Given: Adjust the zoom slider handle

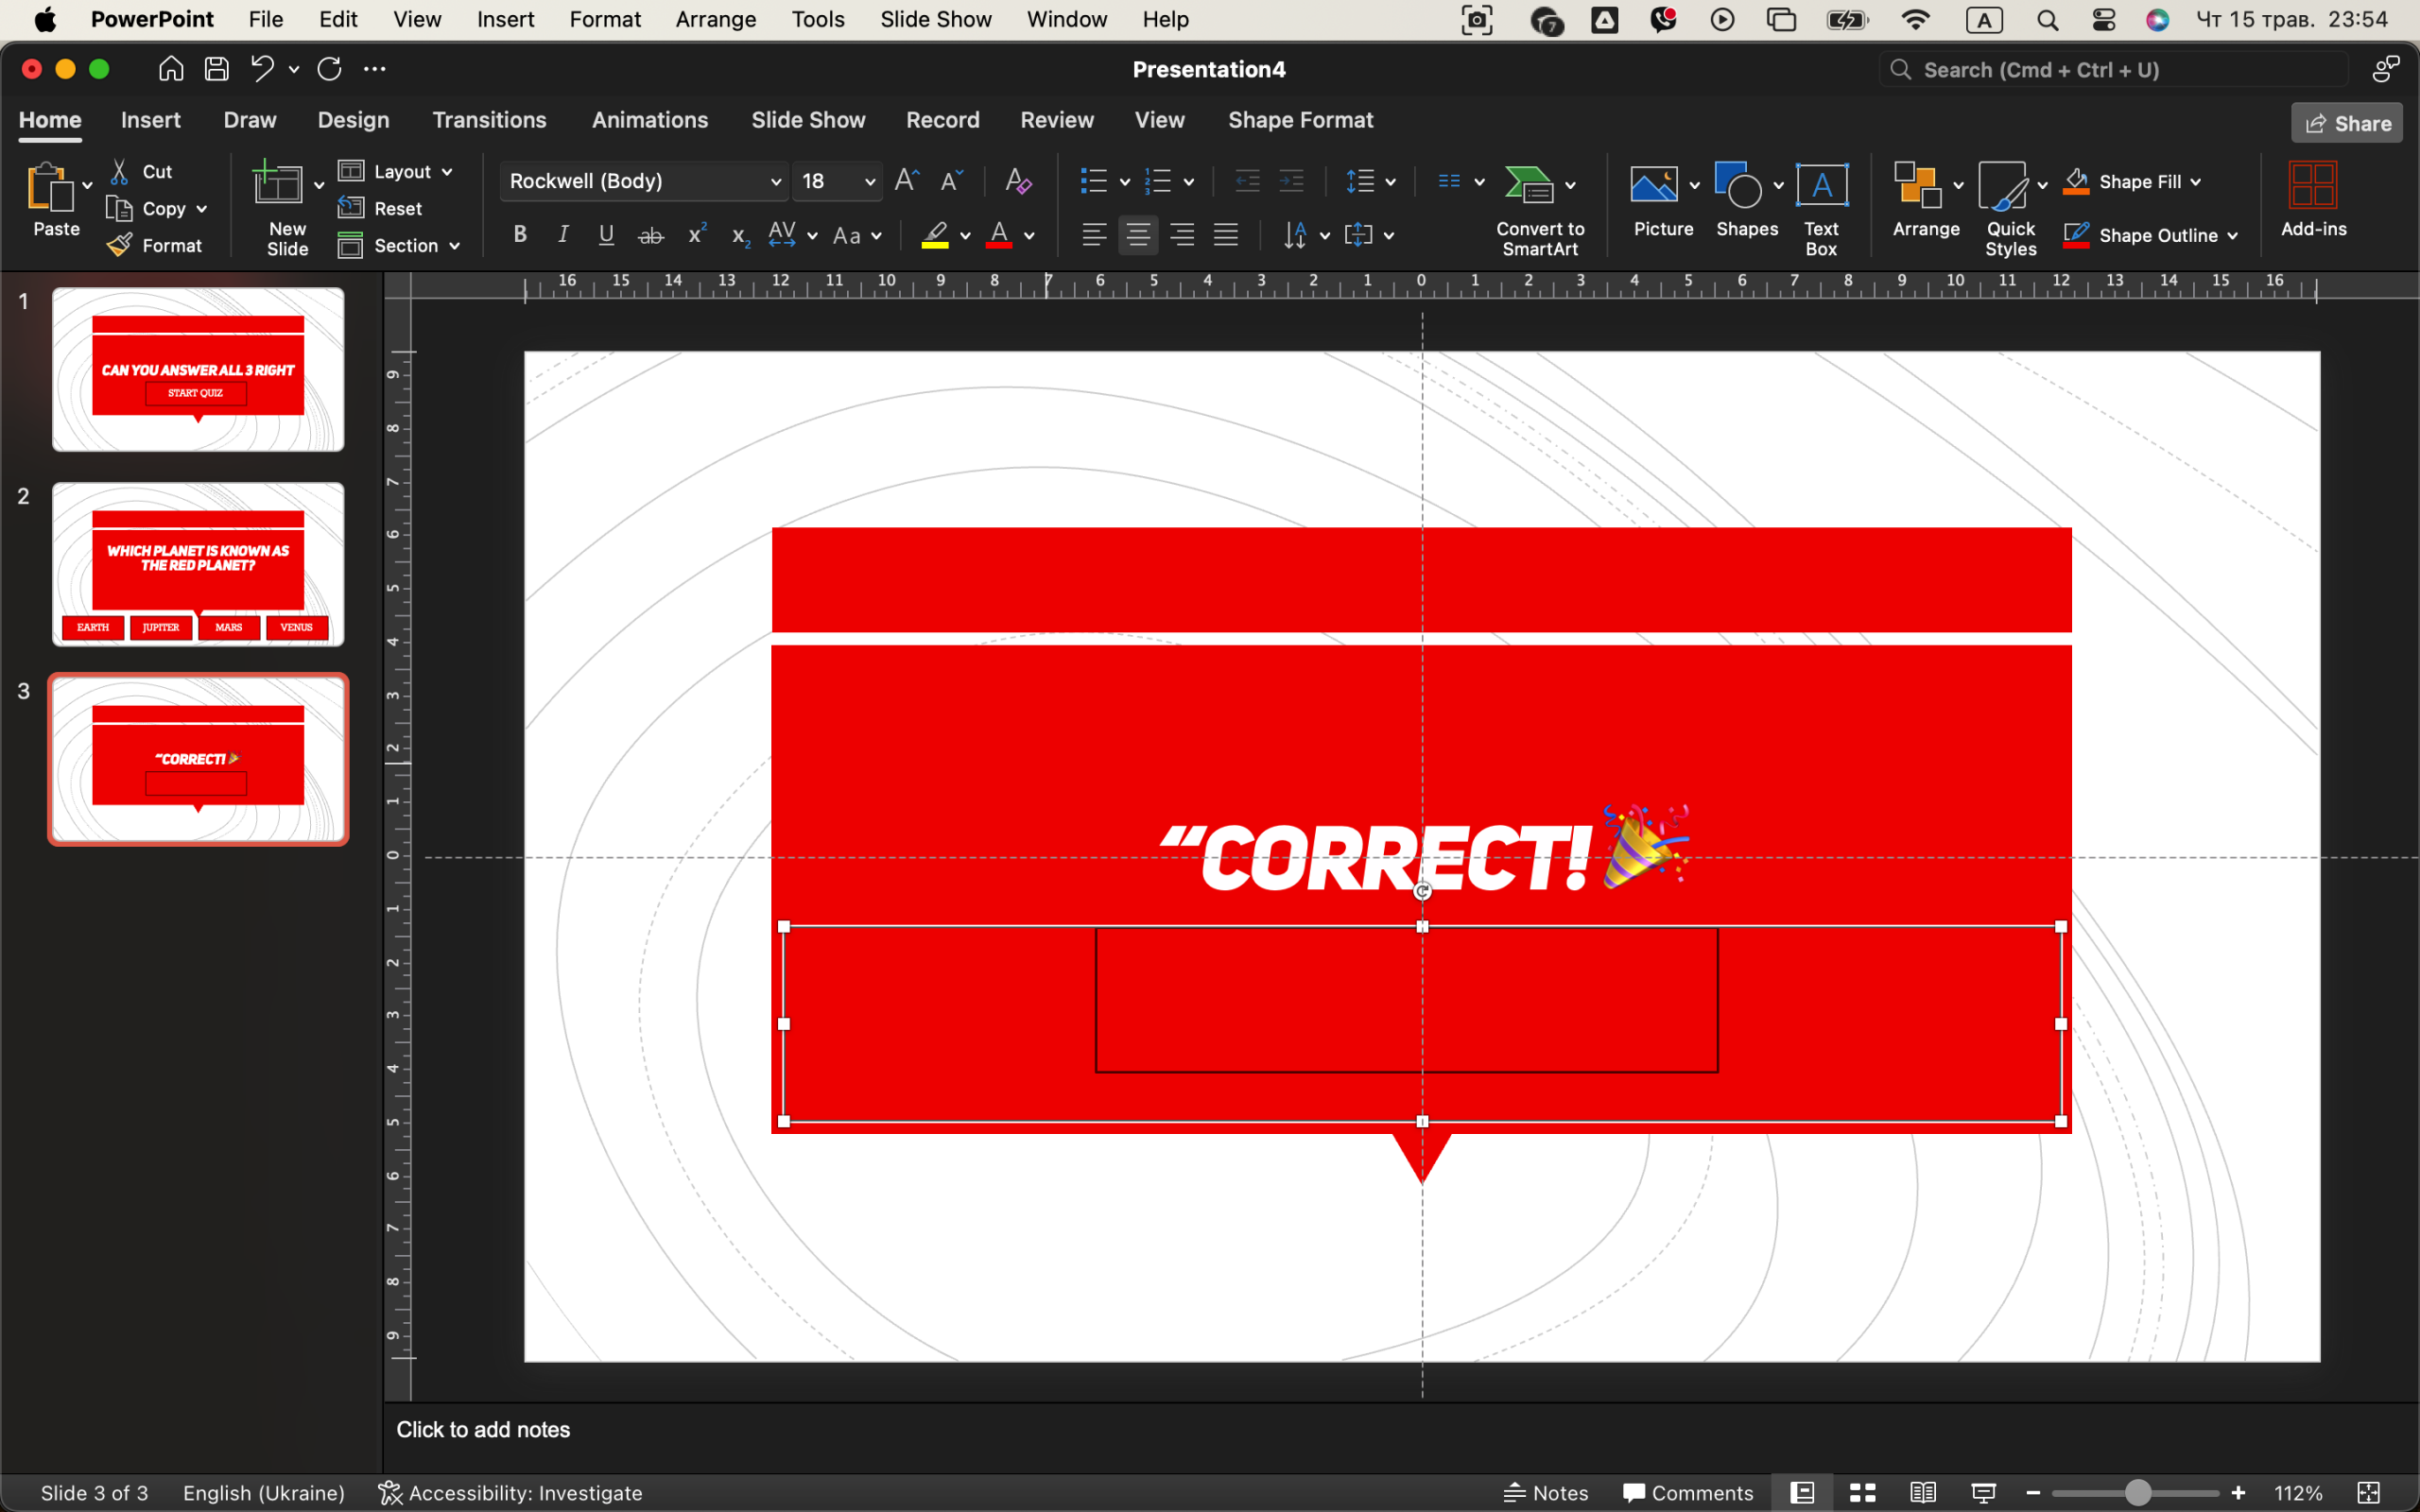Looking at the screenshot, I should [x=2137, y=1493].
